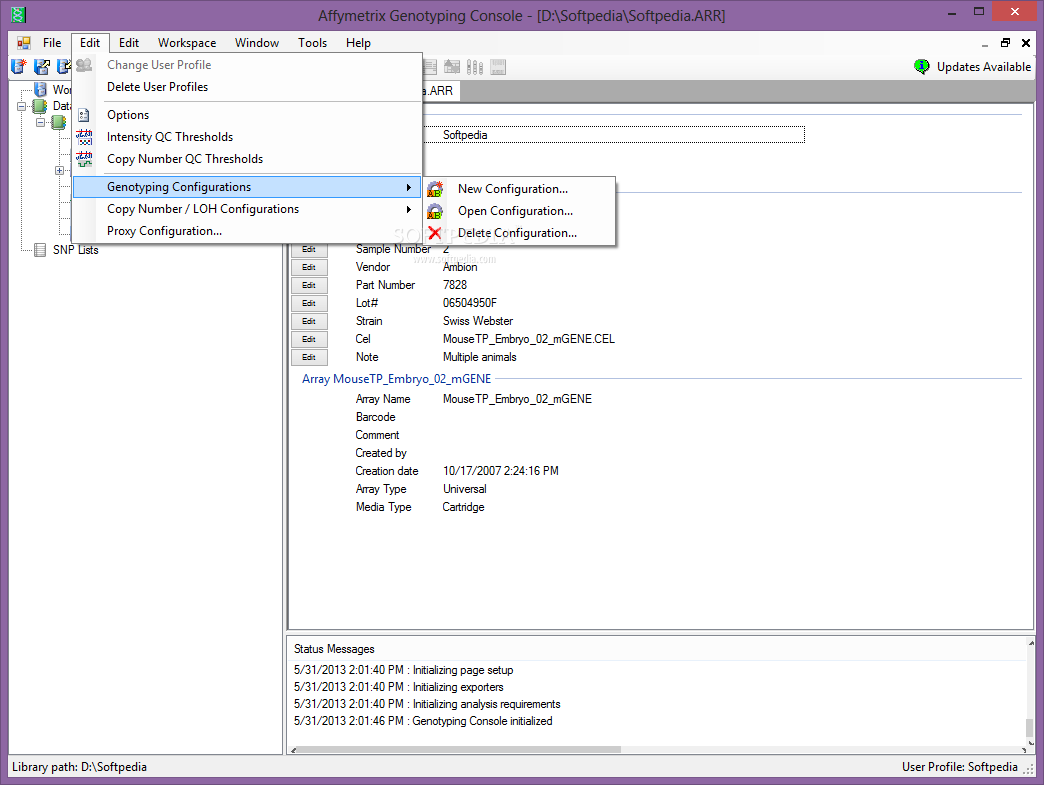
Task: Click the Creation date value 10/17/2007 2:24:16 PM
Action: tap(501, 471)
